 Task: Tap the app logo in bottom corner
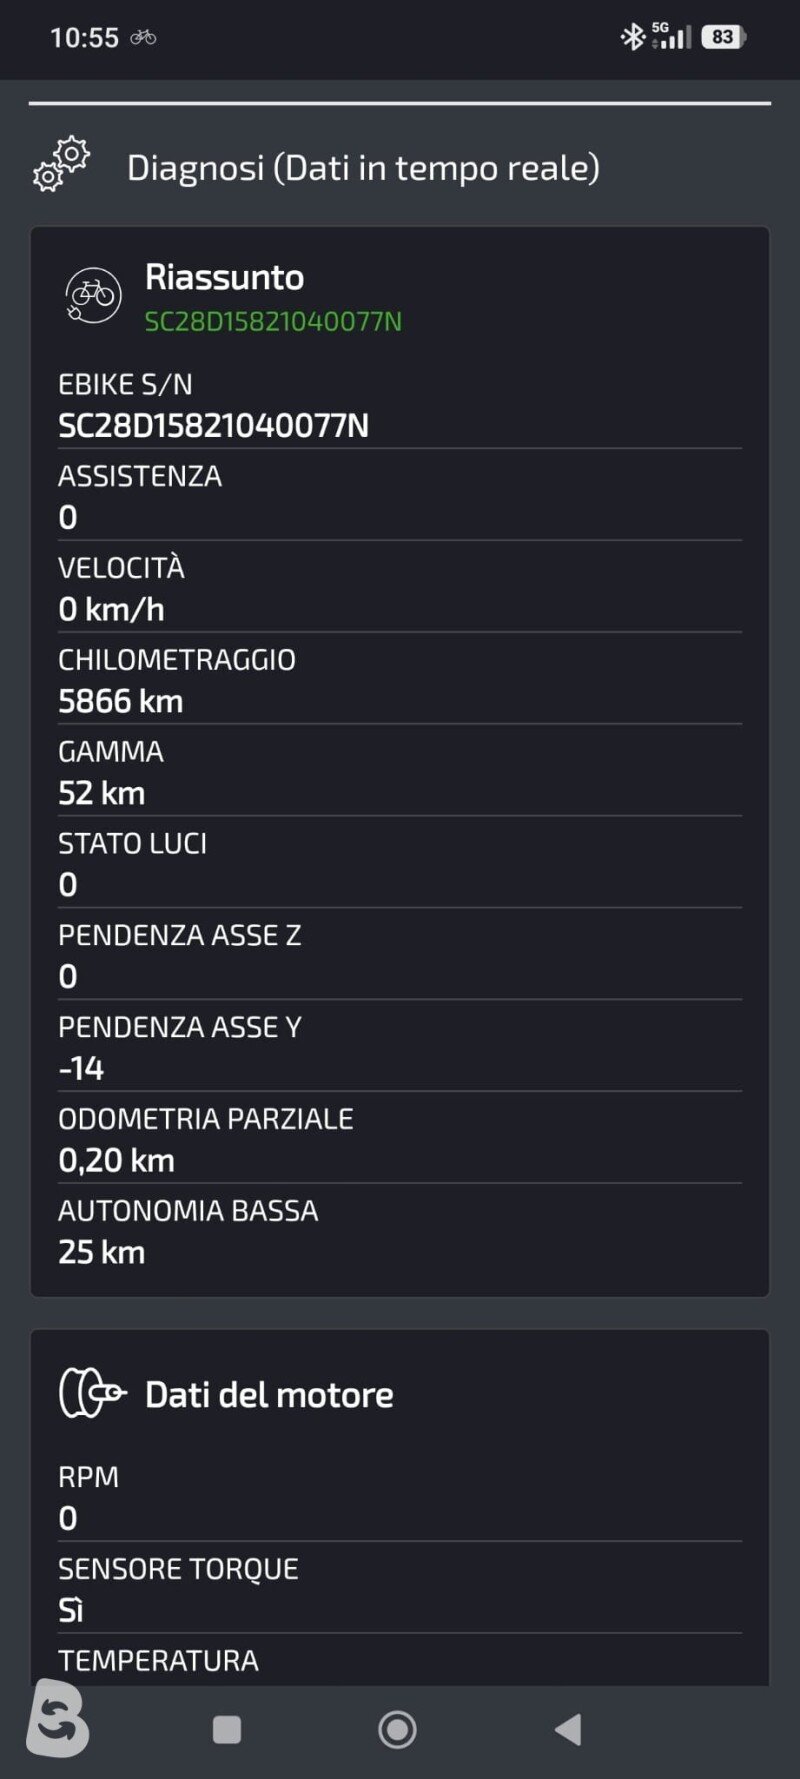[57, 1719]
